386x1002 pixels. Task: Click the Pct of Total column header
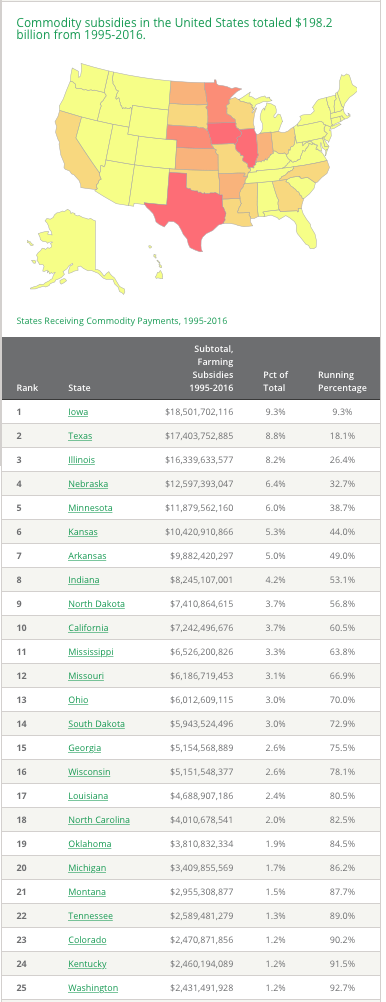pyautogui.click(x=275, y=382)
